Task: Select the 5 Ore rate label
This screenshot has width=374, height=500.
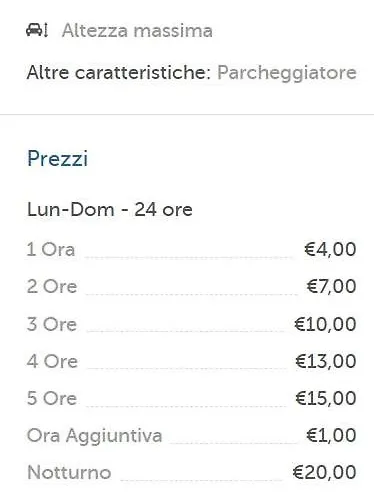Action: (x=52, y=398)
